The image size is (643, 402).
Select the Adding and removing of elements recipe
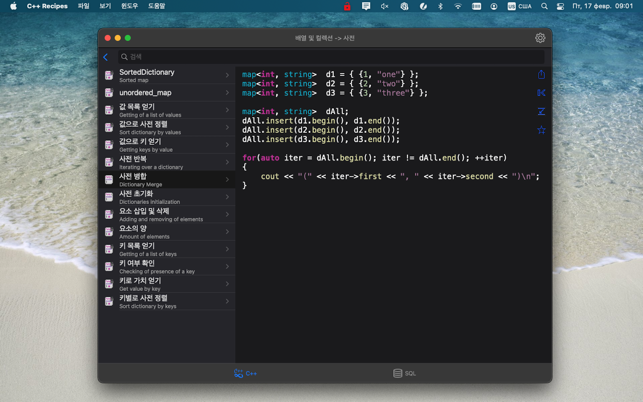pos(167,214)
